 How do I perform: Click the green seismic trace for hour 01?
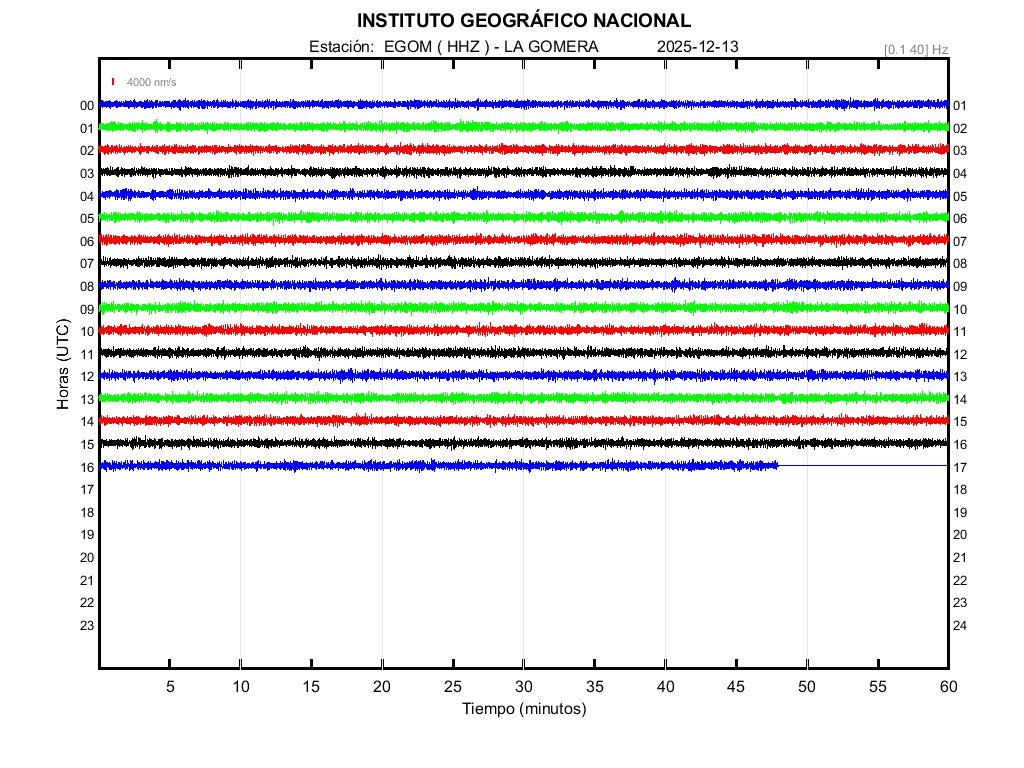click(523, 126)
